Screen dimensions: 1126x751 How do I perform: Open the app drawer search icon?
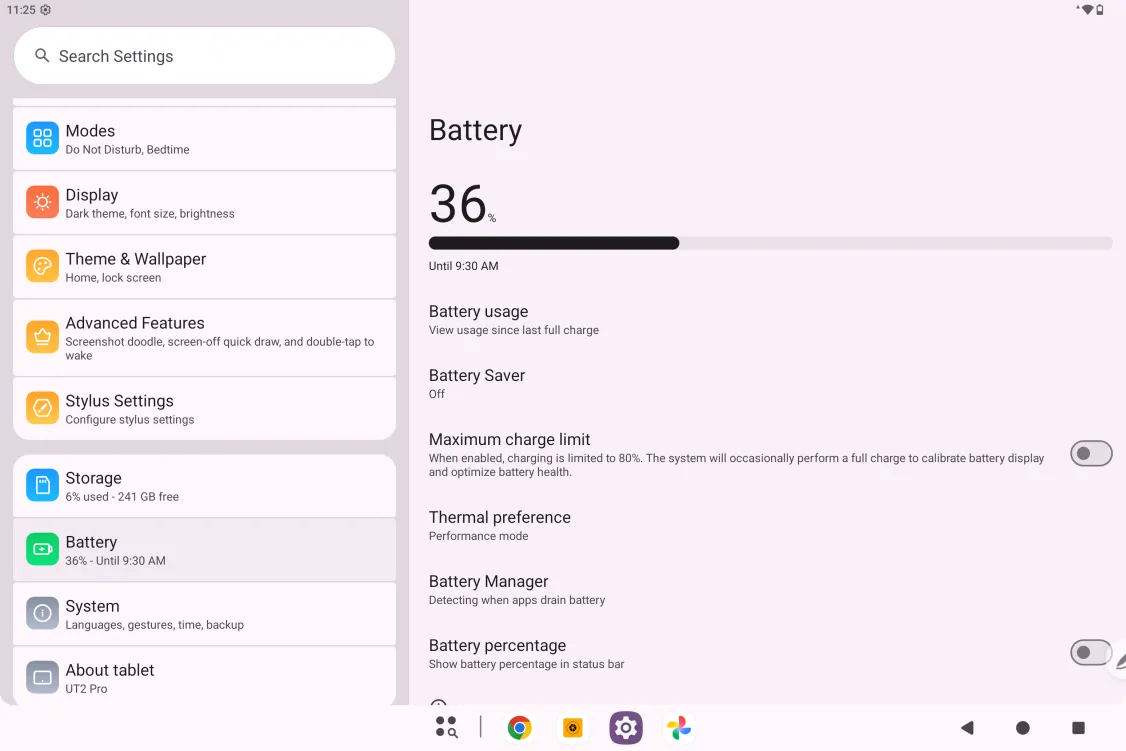tap(447, 727)
